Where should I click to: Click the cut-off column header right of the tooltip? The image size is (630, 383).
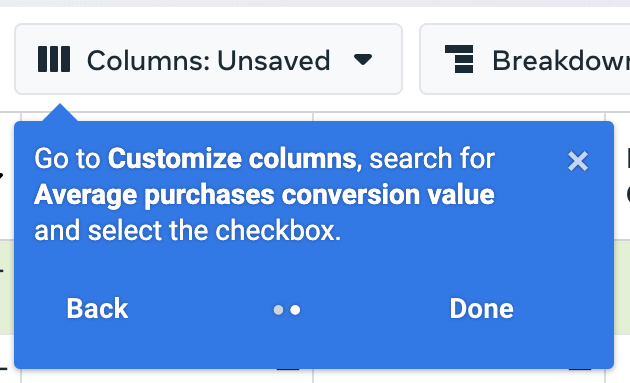click(622, 176)
